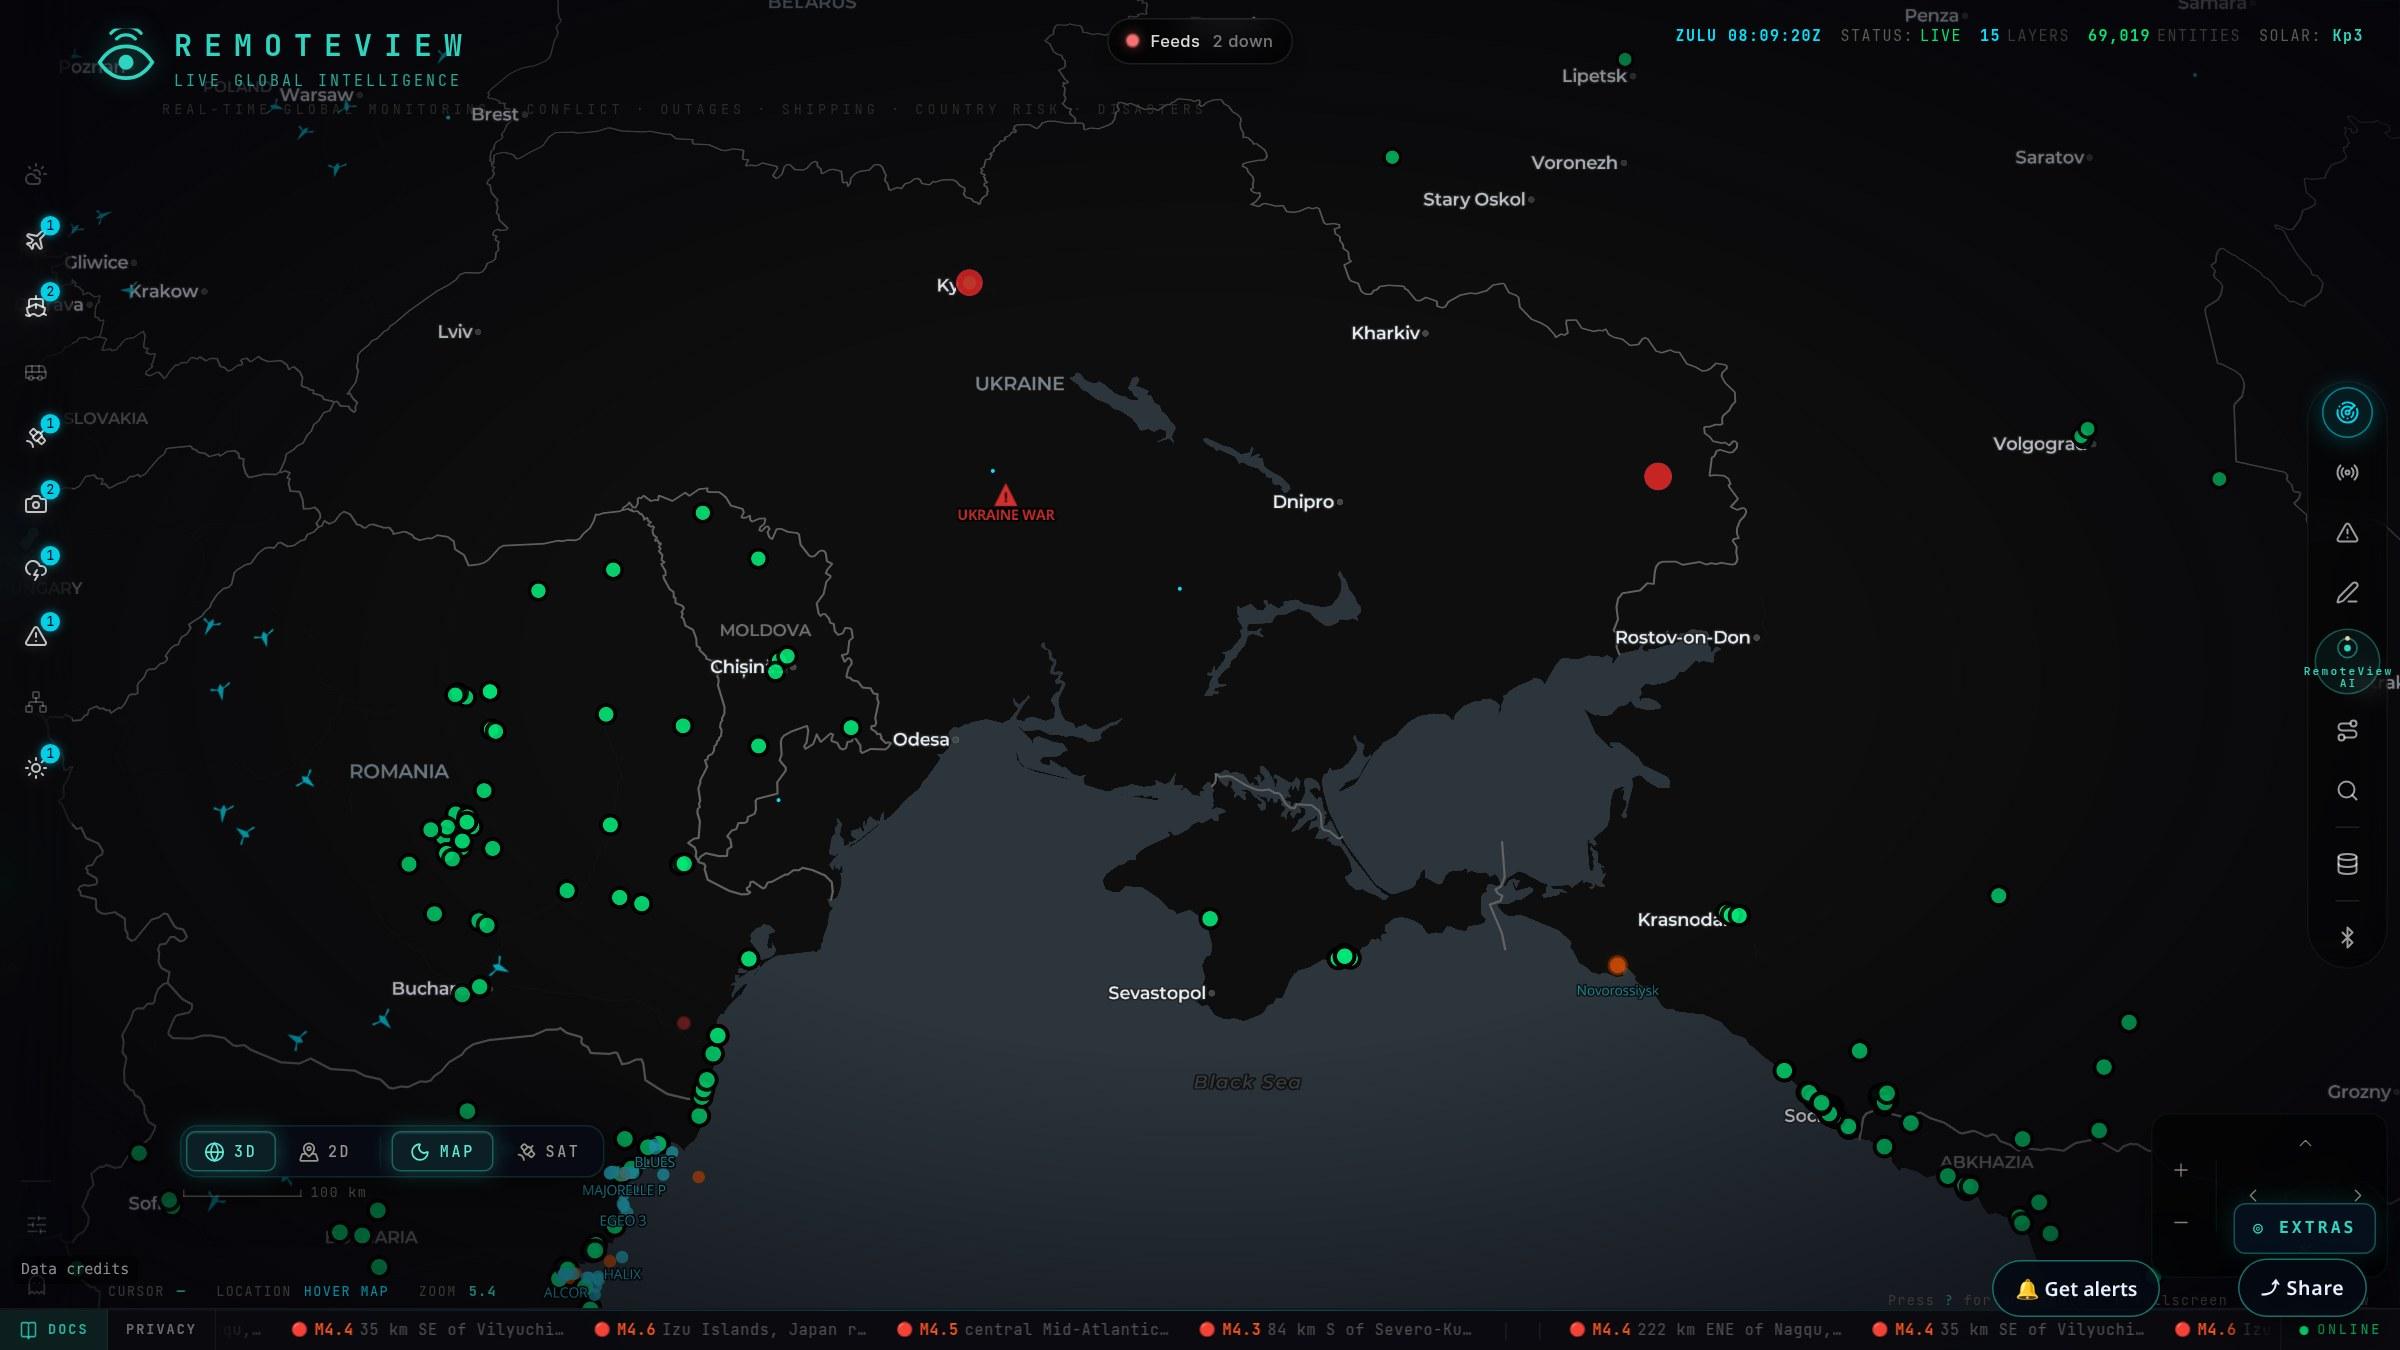Open the warning alerts layer in left sidebar

pyautogui.click(x=36, y=636)
